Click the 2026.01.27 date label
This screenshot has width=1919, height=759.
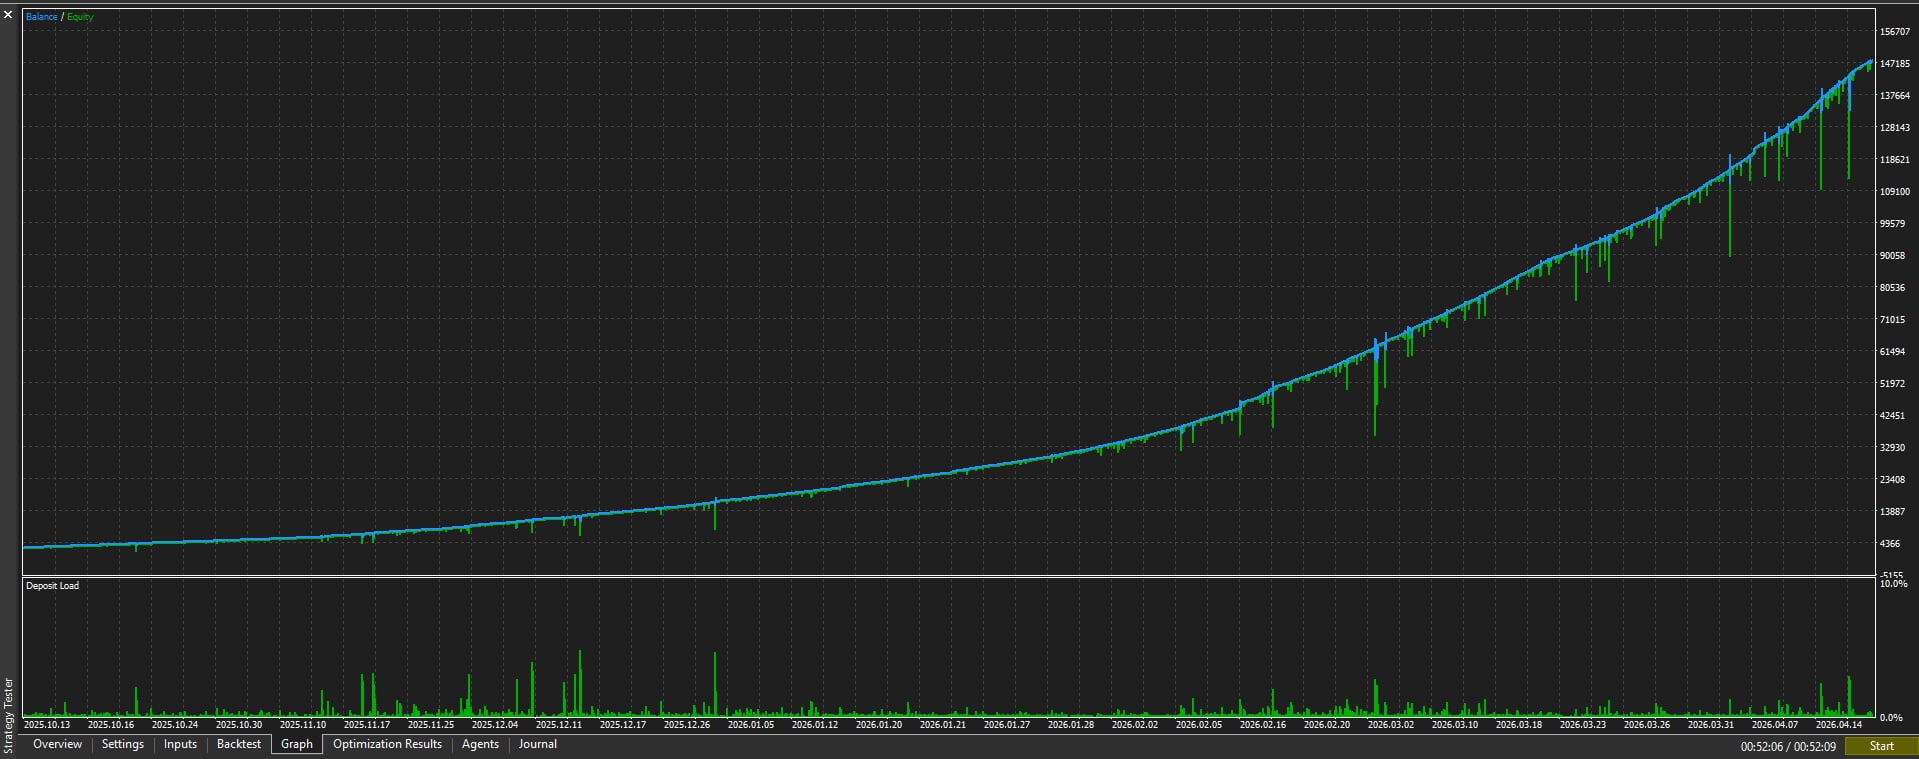coord(1007,725)
